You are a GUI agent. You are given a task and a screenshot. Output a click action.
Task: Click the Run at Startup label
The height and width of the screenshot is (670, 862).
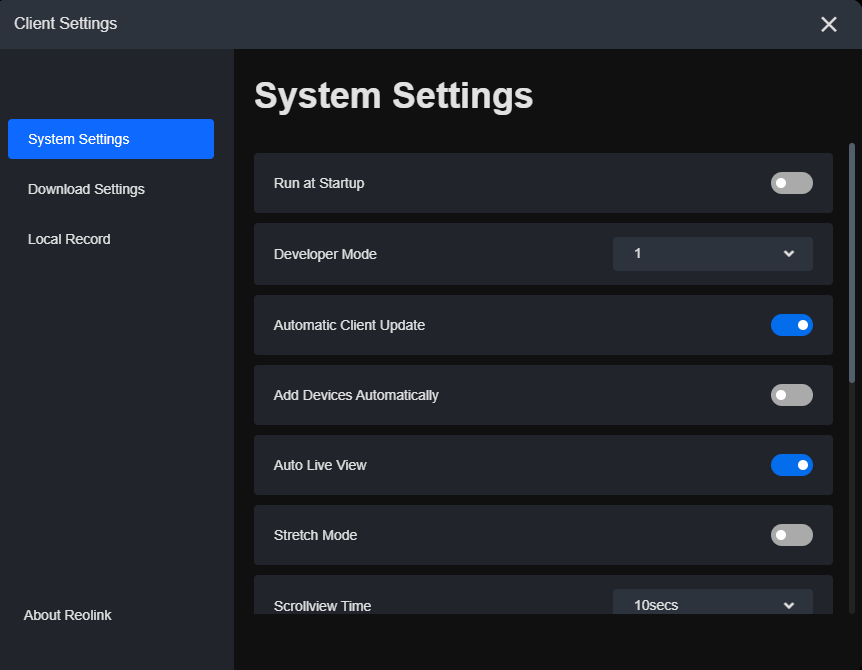coord(319,183)
